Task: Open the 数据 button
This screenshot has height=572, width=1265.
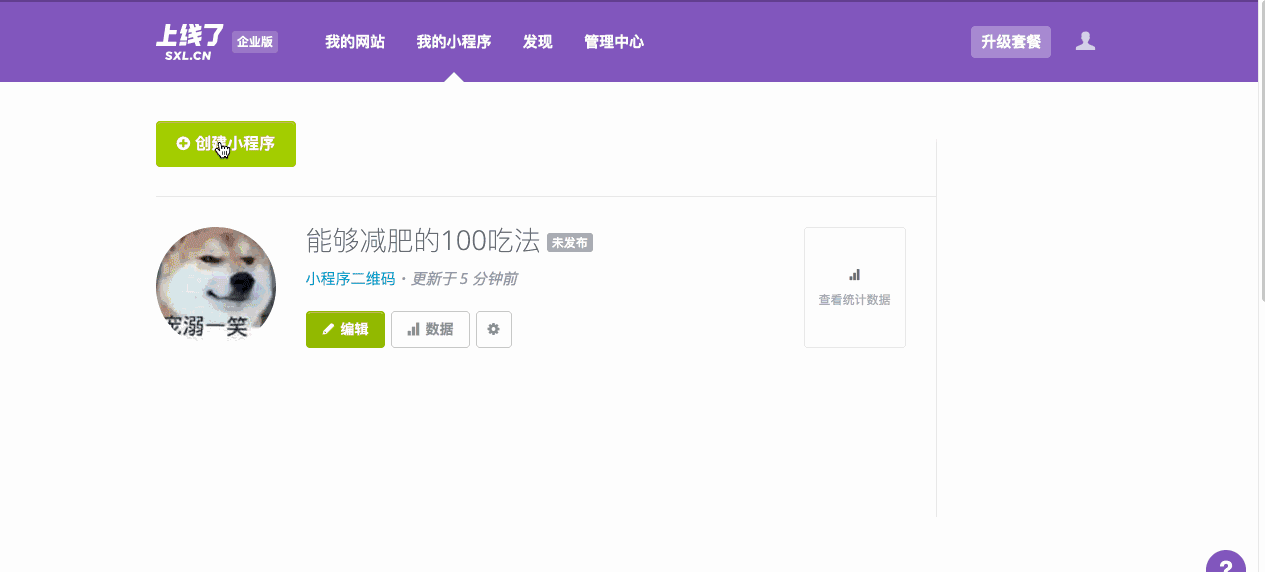Action: coord(430,329)
